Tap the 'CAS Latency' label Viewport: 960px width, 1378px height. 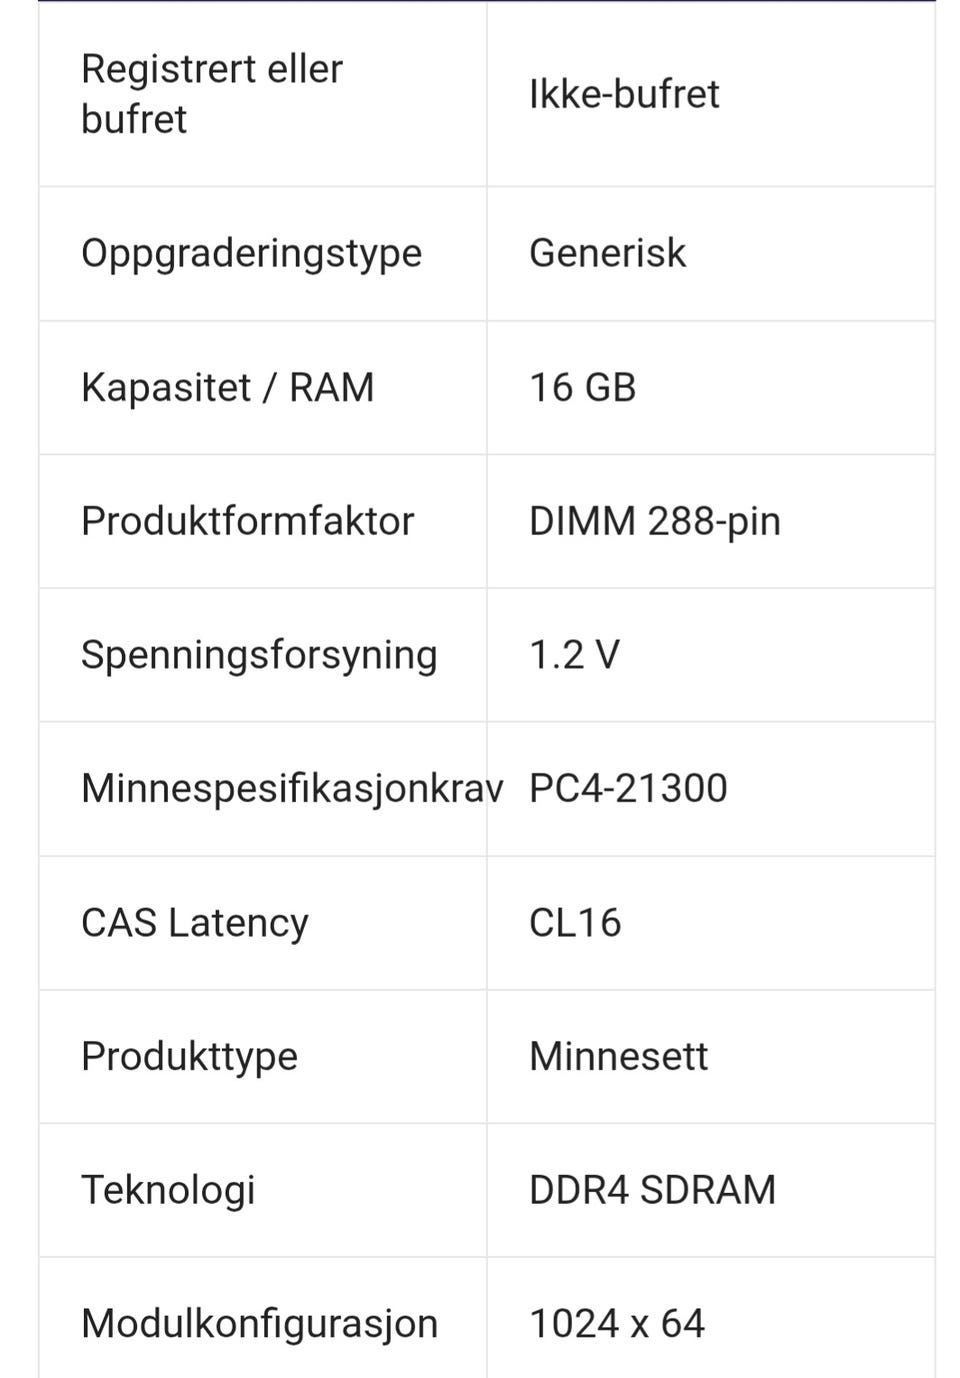tap(195, 923)
